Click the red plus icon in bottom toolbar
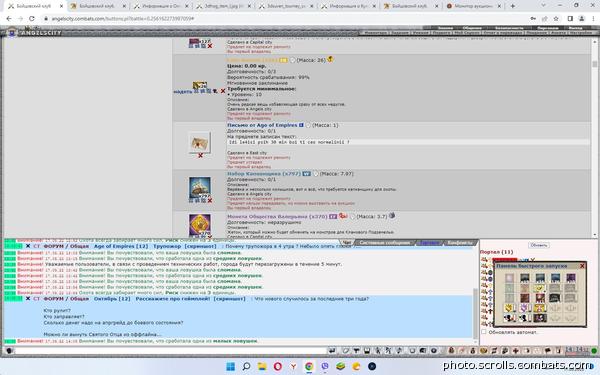600x375 pixels. point(515,351)
